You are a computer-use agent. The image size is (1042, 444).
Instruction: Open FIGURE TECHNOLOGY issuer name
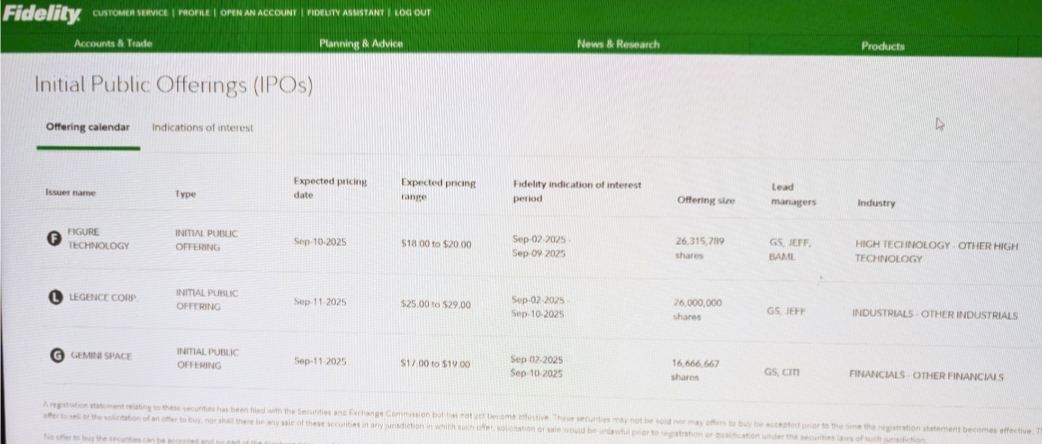99,239
